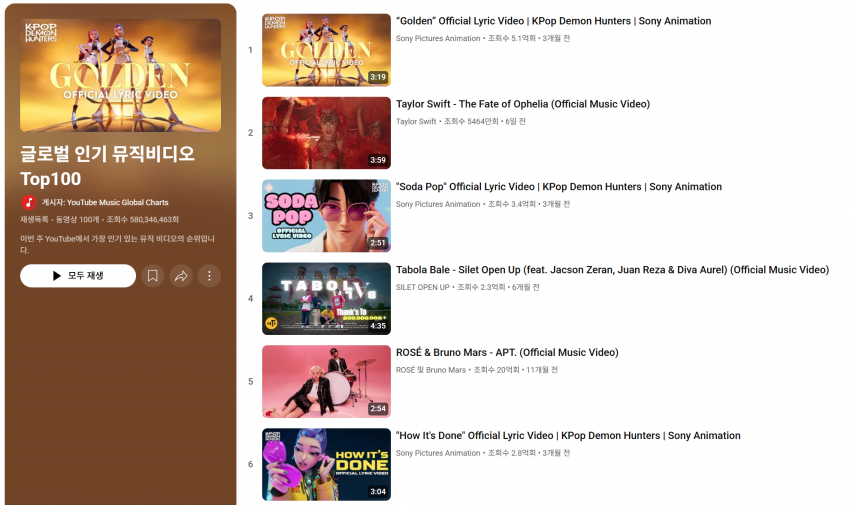Click the 조회수 5464만회 view count text
The width and height of the screenshot is (850, 505).
pos(471,121)
